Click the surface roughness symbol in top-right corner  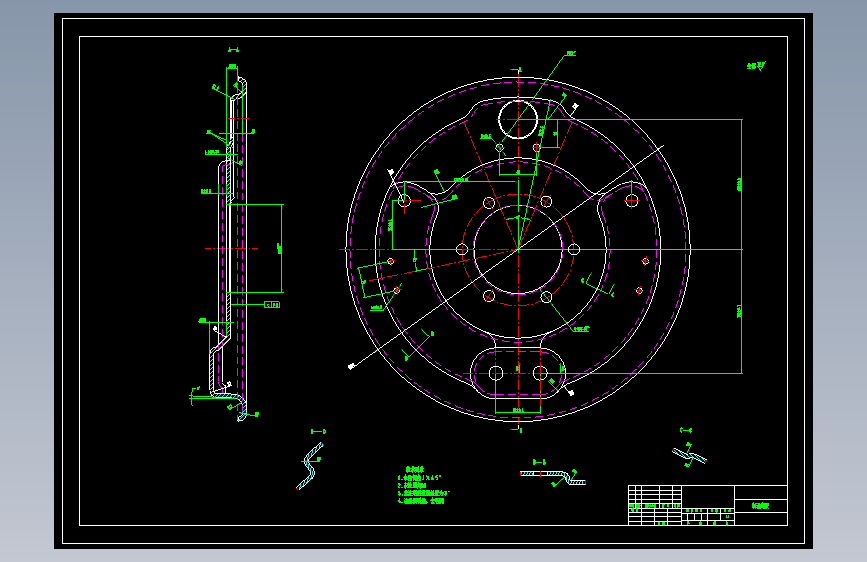click(756, 66)
